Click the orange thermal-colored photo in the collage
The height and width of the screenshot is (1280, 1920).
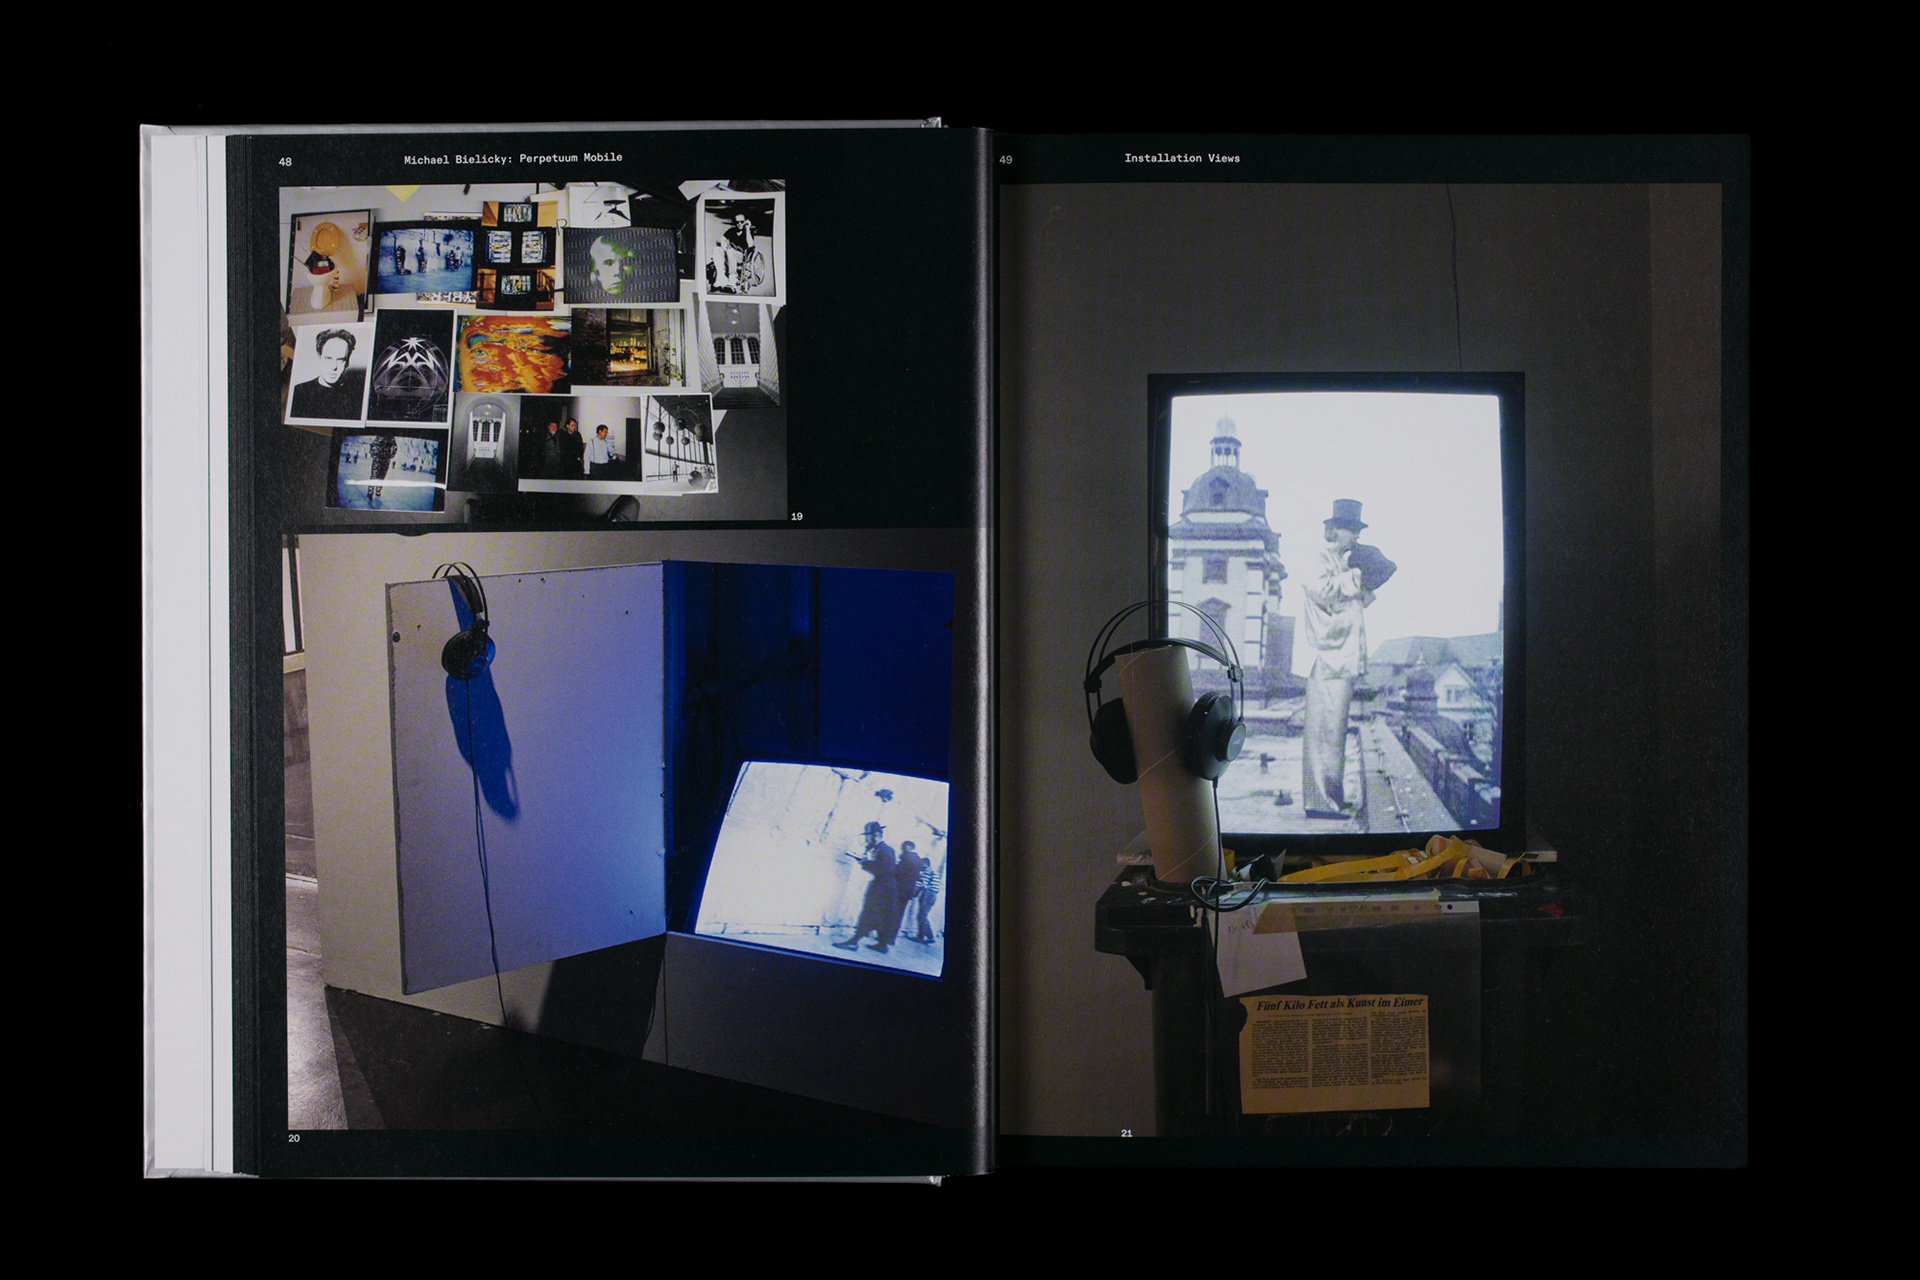[x=514, y=353]
